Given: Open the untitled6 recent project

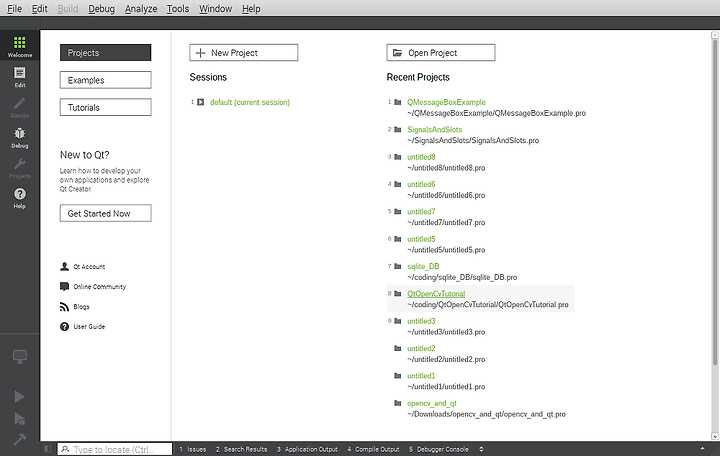Looking at the screenshot, I should coord(421,184).
